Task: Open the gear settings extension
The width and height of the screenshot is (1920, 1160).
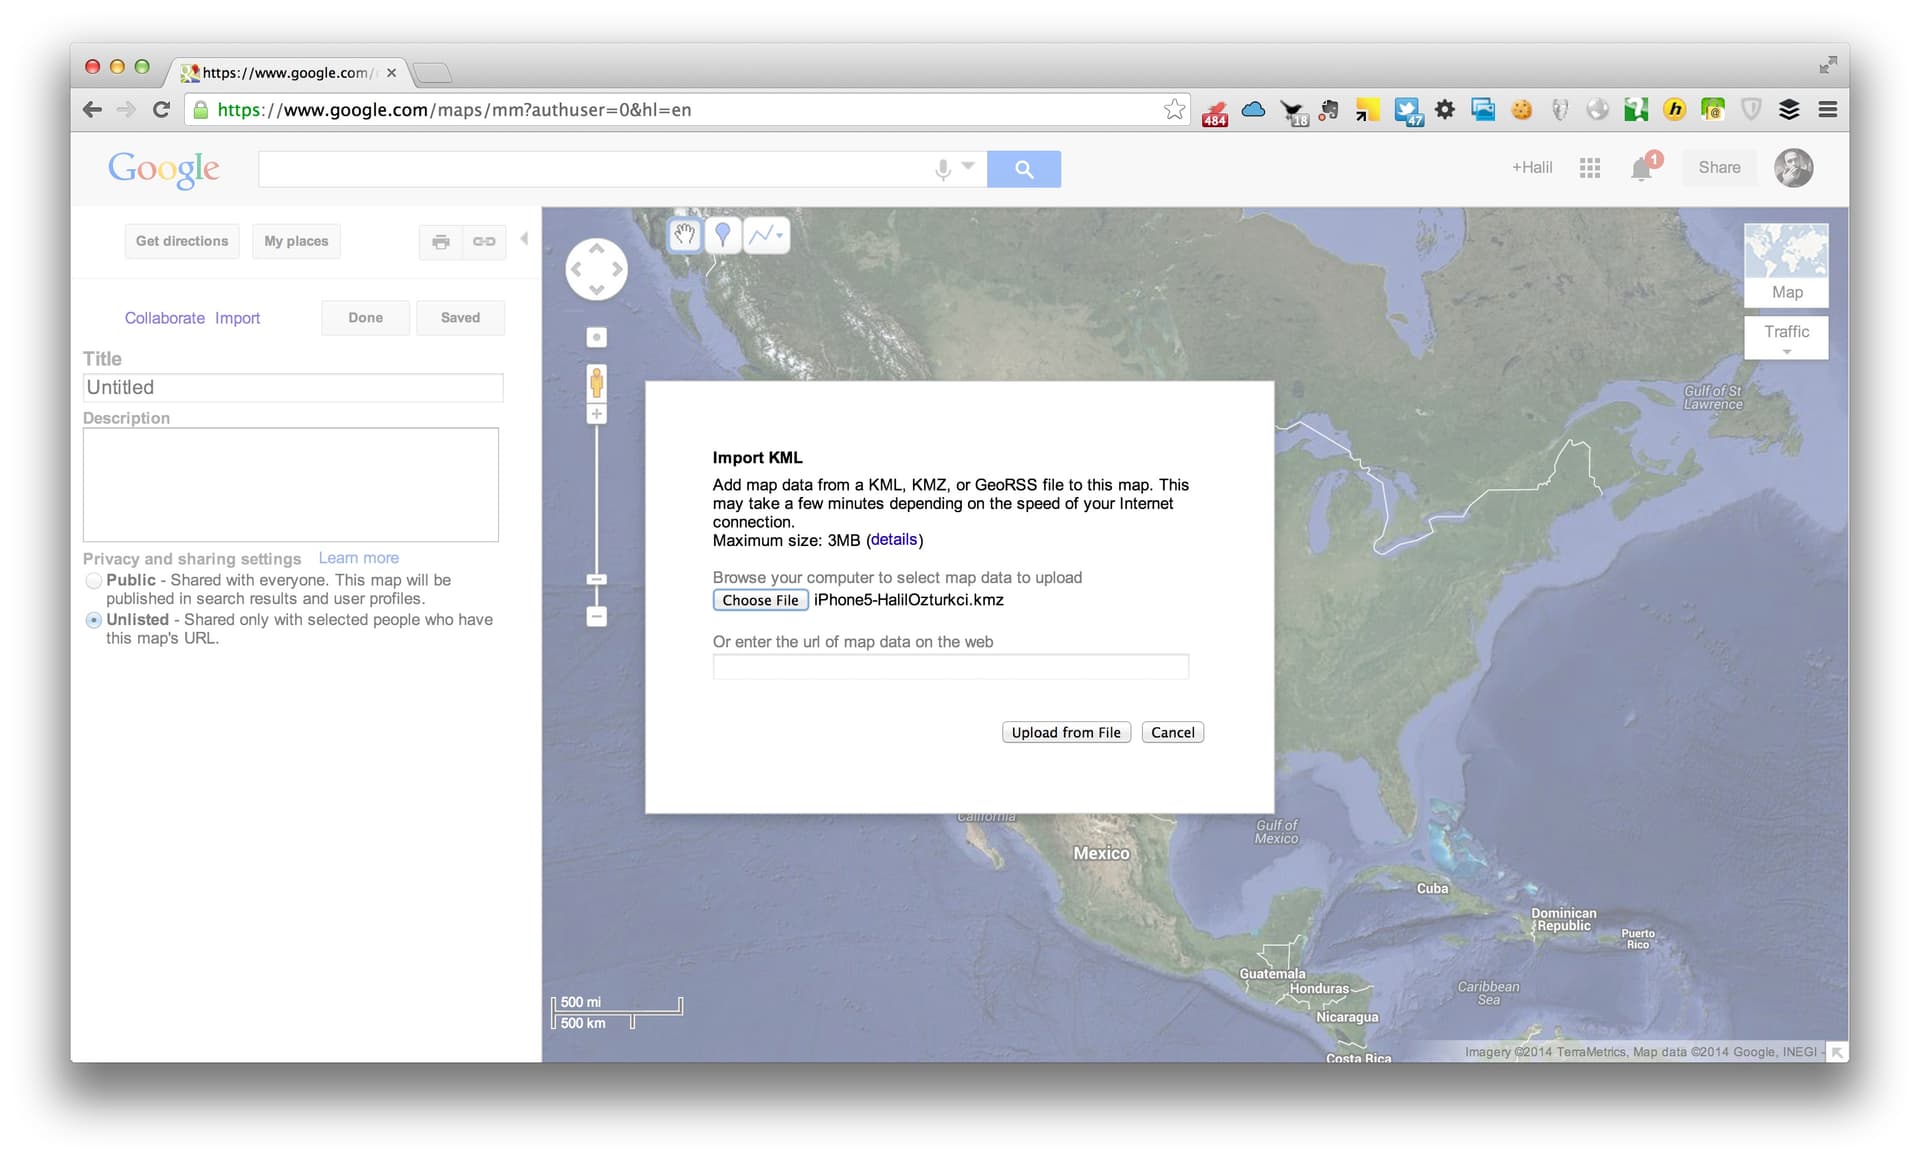Action: (1445, 110)
